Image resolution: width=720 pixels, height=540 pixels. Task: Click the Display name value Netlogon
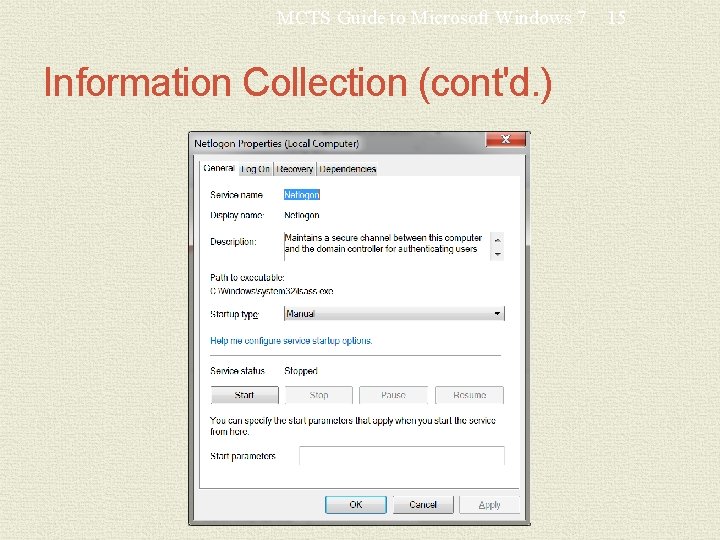click(x=302, y=215)
